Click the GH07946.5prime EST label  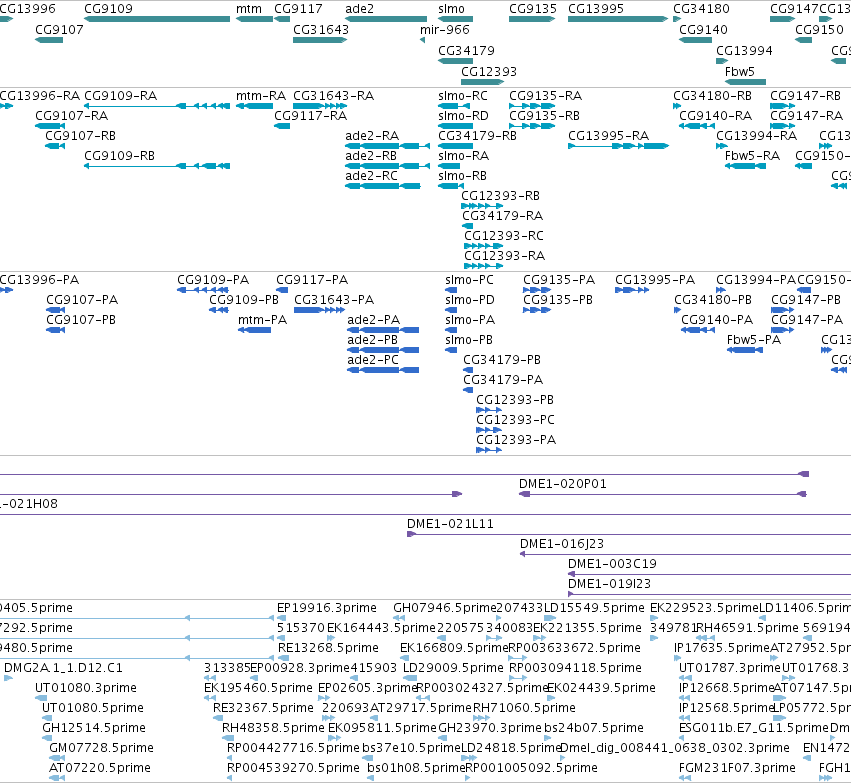[x=445, y=608]
